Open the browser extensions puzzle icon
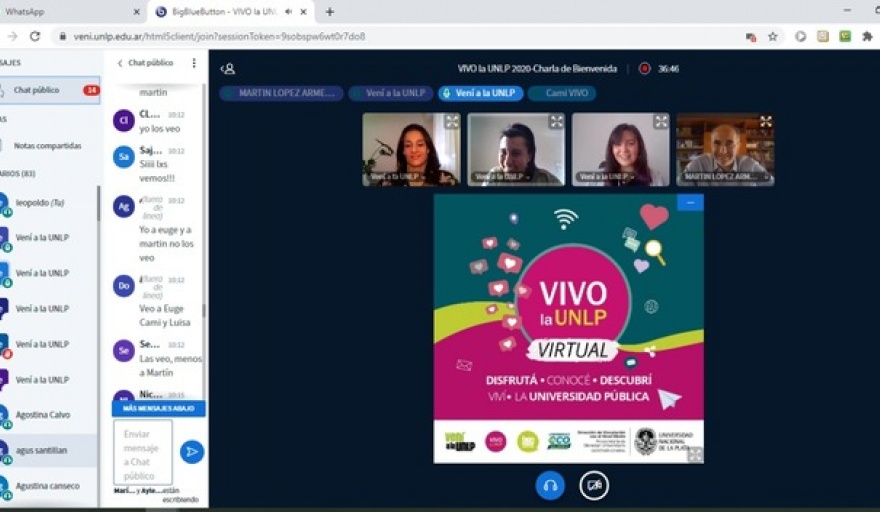This screenshot has width=880, height=512. click(867, 36)
